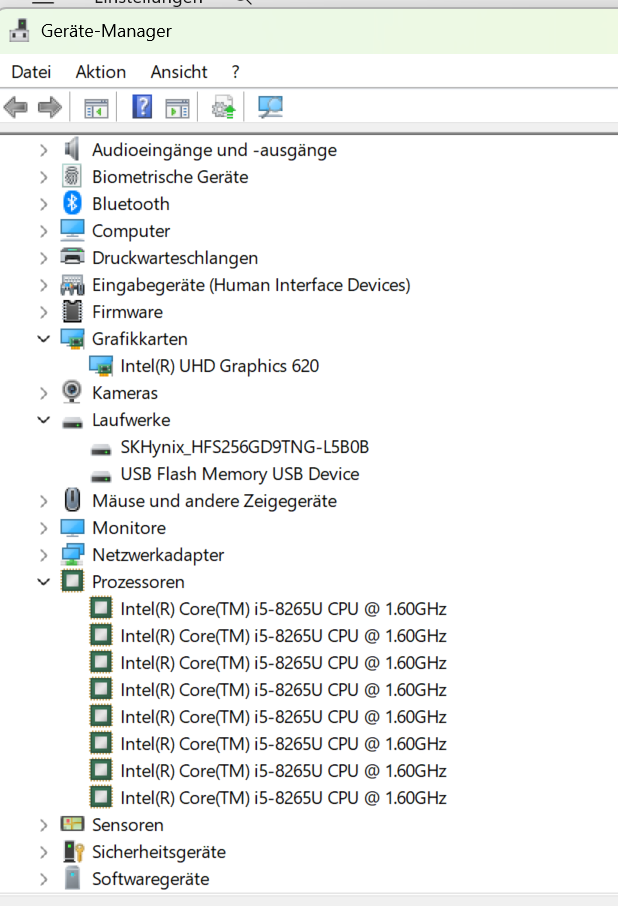Select the SKHynix_HFS256GD9TNG-L5B0B drive
Image resolution: width=618 pixels, height=906 pixels.
[x=244, y=447]
